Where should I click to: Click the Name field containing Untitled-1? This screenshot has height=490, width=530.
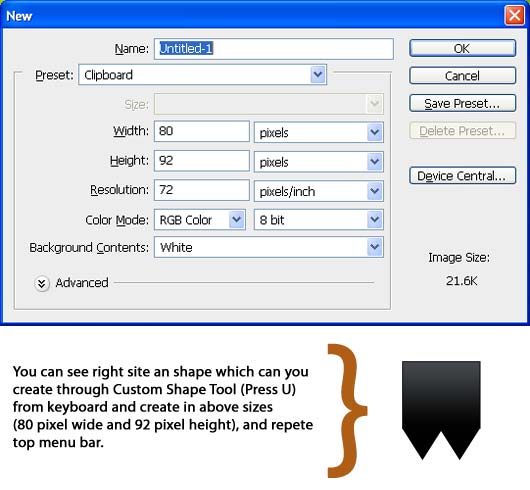pyautogui.click(x=274, y=49)
